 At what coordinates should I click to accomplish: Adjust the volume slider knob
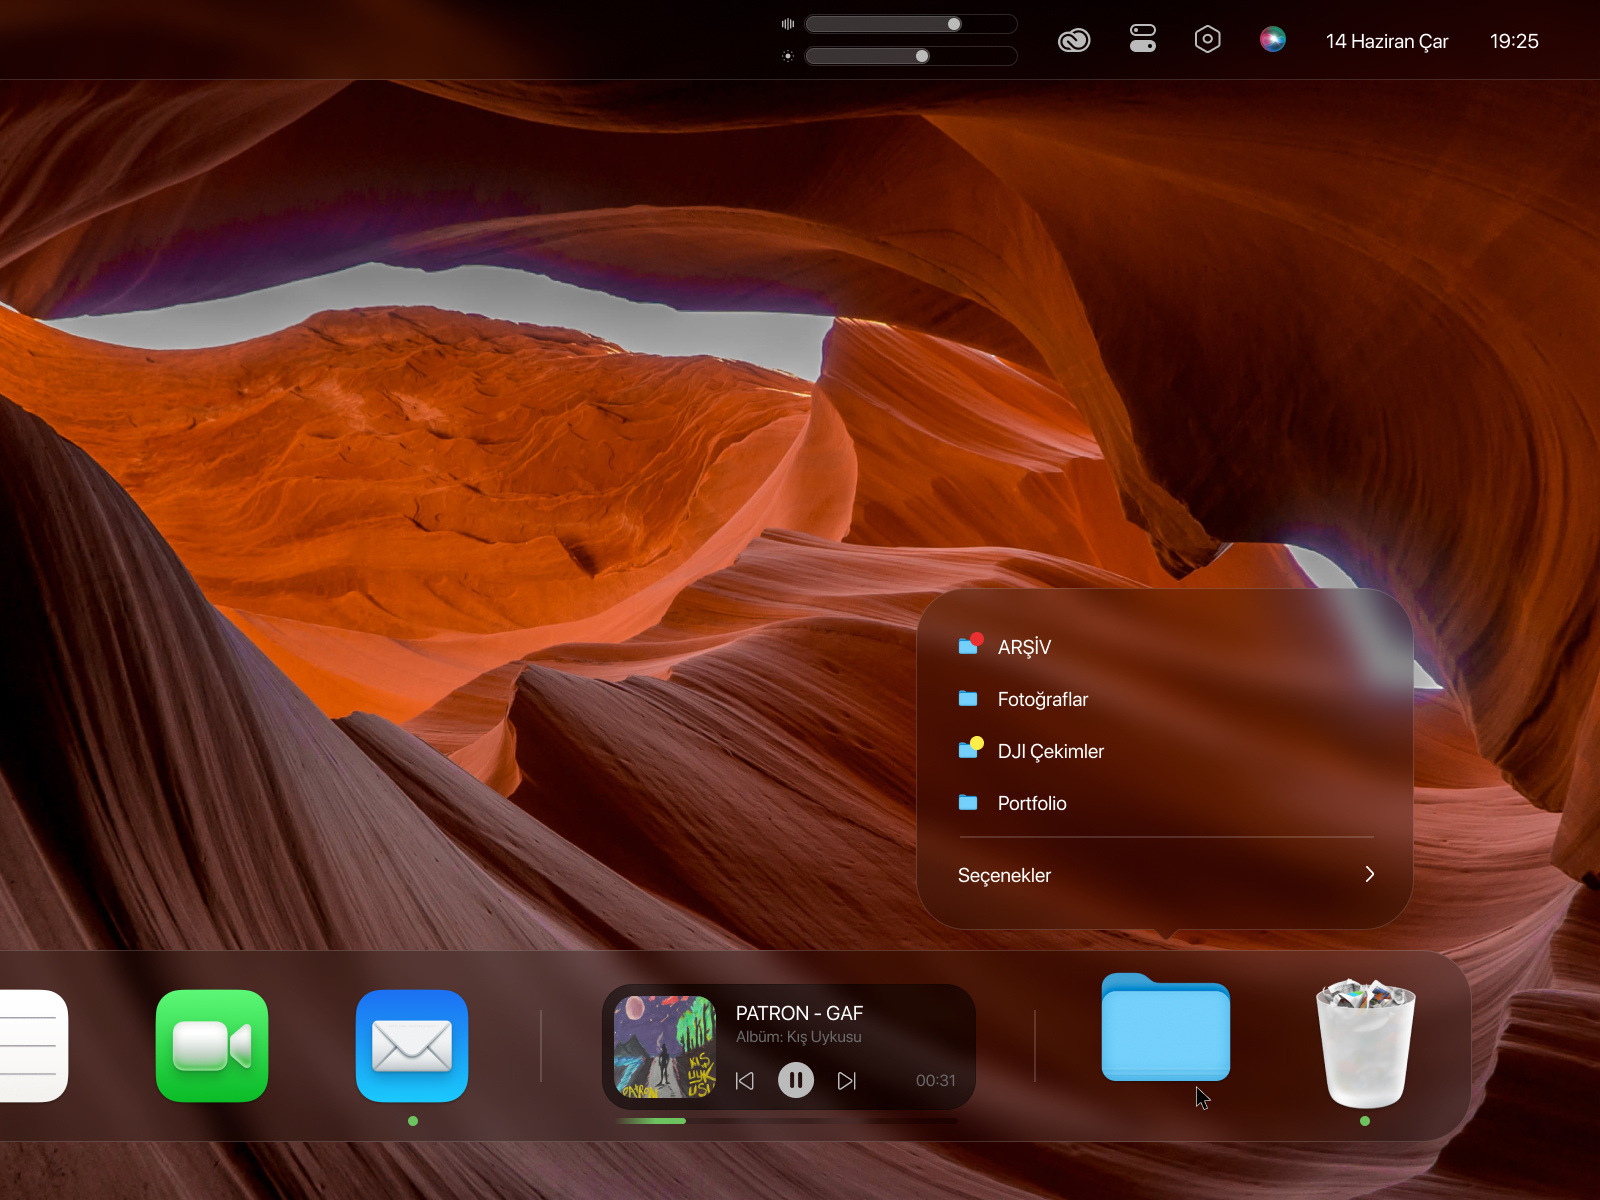(x=954, y=24)
